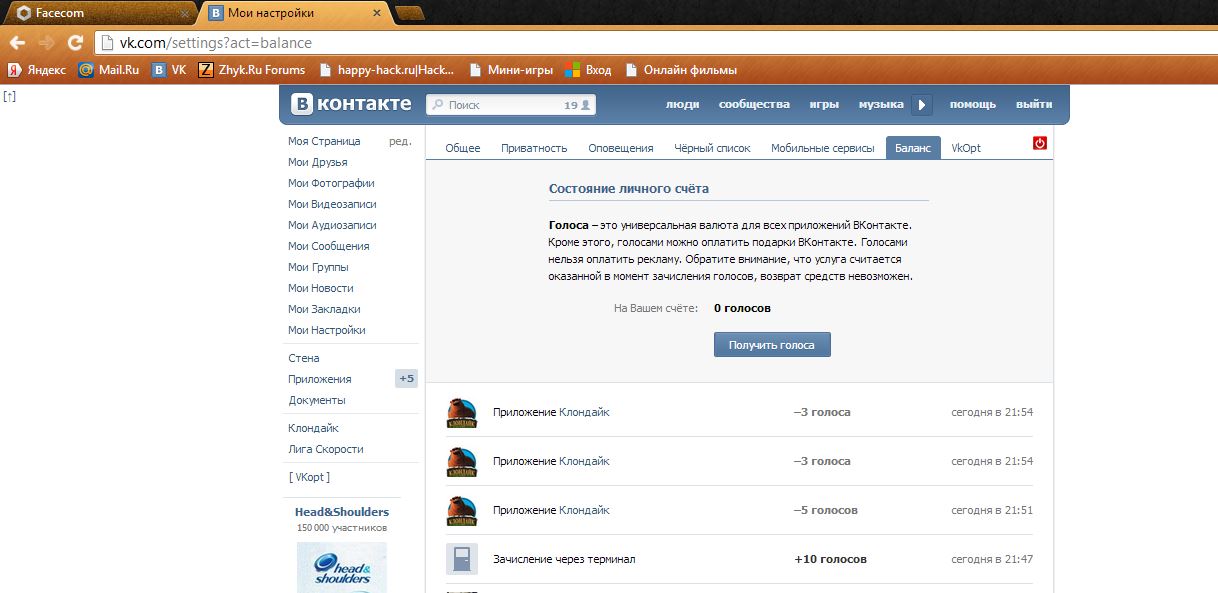Click the +5 applications counter badge

pos(406,379)
